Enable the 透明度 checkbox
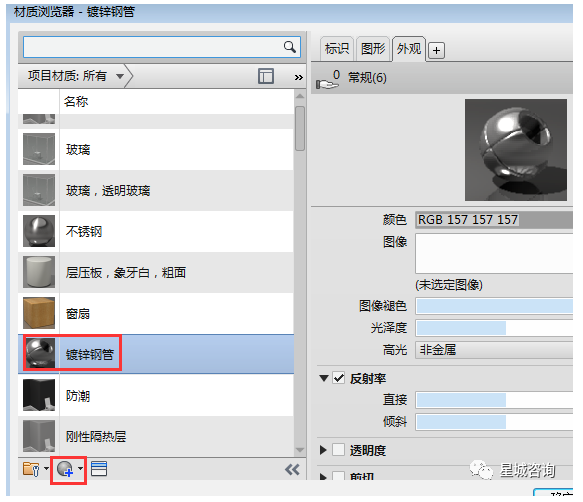583x502 pixels. pos(339,450)
